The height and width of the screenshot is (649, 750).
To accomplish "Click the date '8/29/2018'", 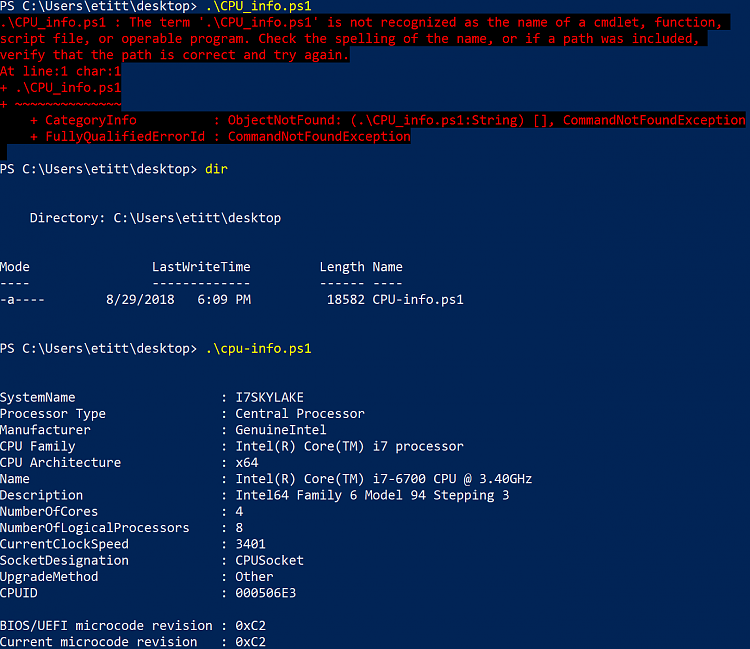I will click(140, 299).
